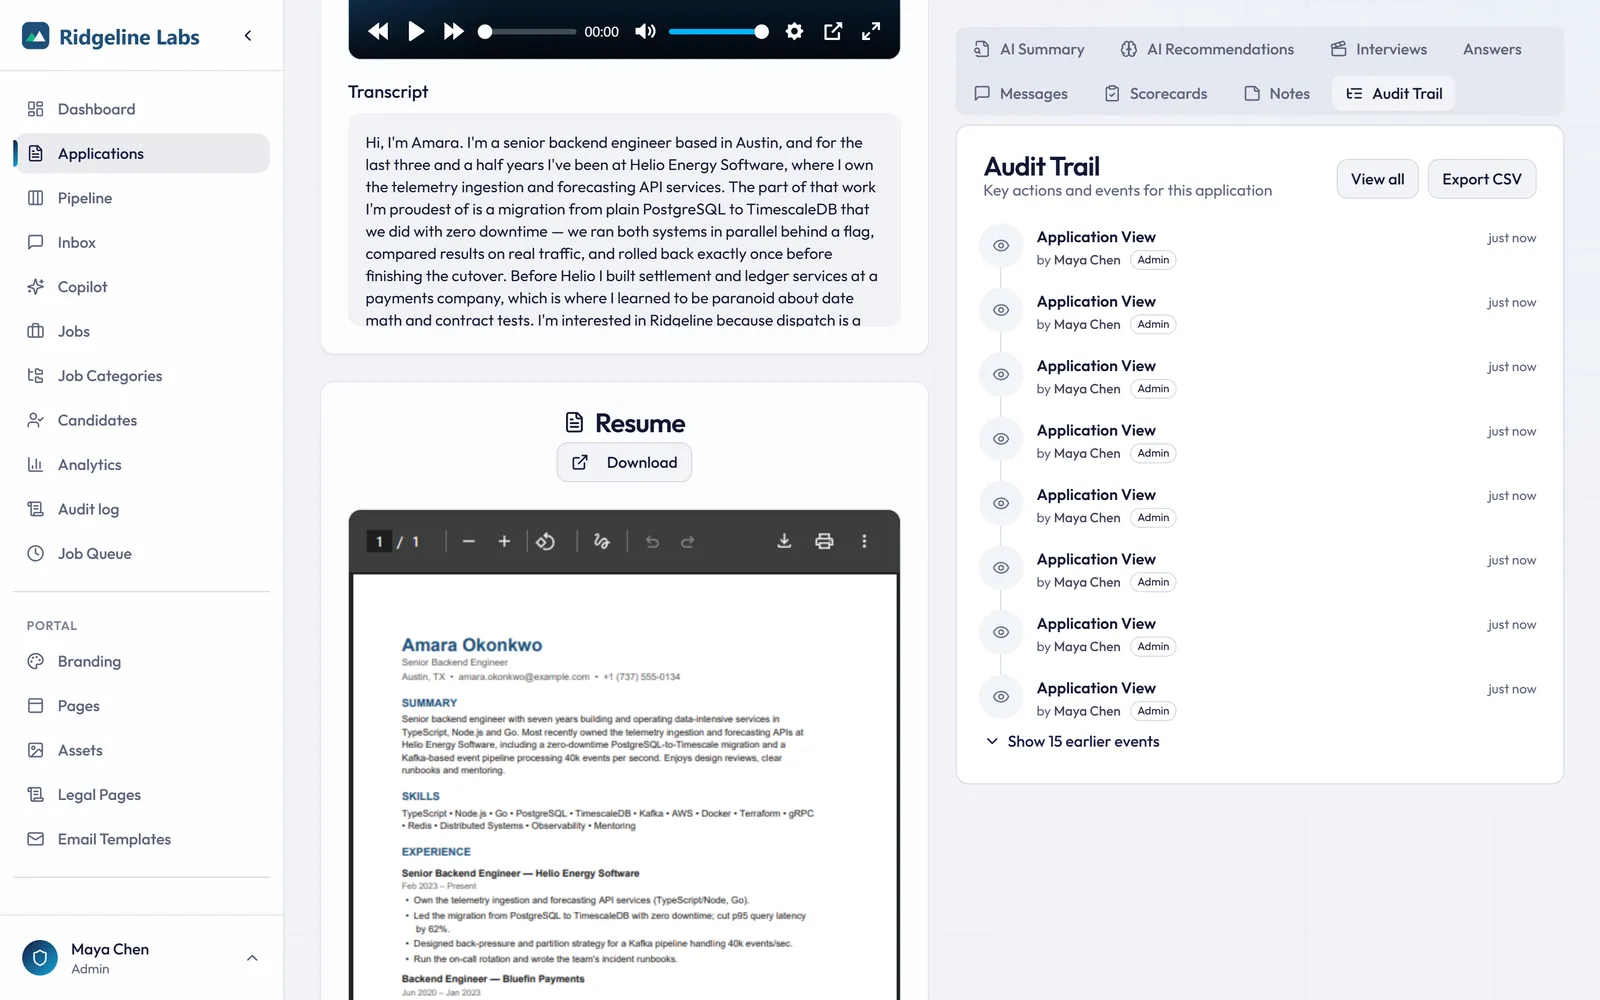The image size is (1600, 1000).
Task: Open the Messages tab
Action: coord(1021,93)
